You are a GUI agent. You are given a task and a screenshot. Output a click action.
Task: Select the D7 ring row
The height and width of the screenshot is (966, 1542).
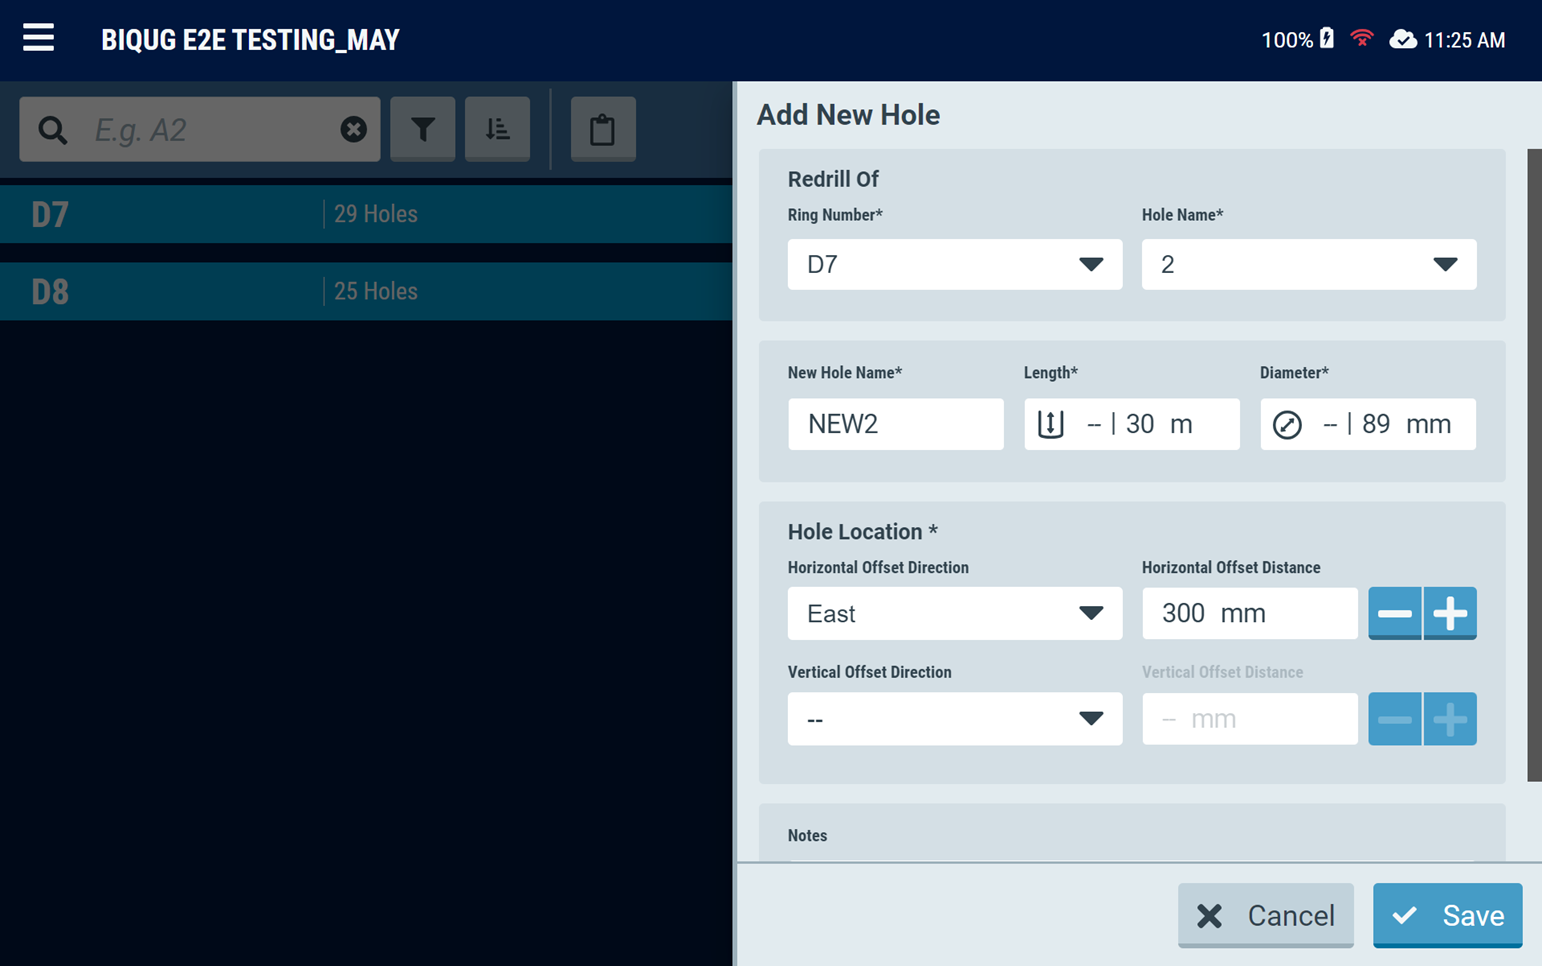[366, 214]
